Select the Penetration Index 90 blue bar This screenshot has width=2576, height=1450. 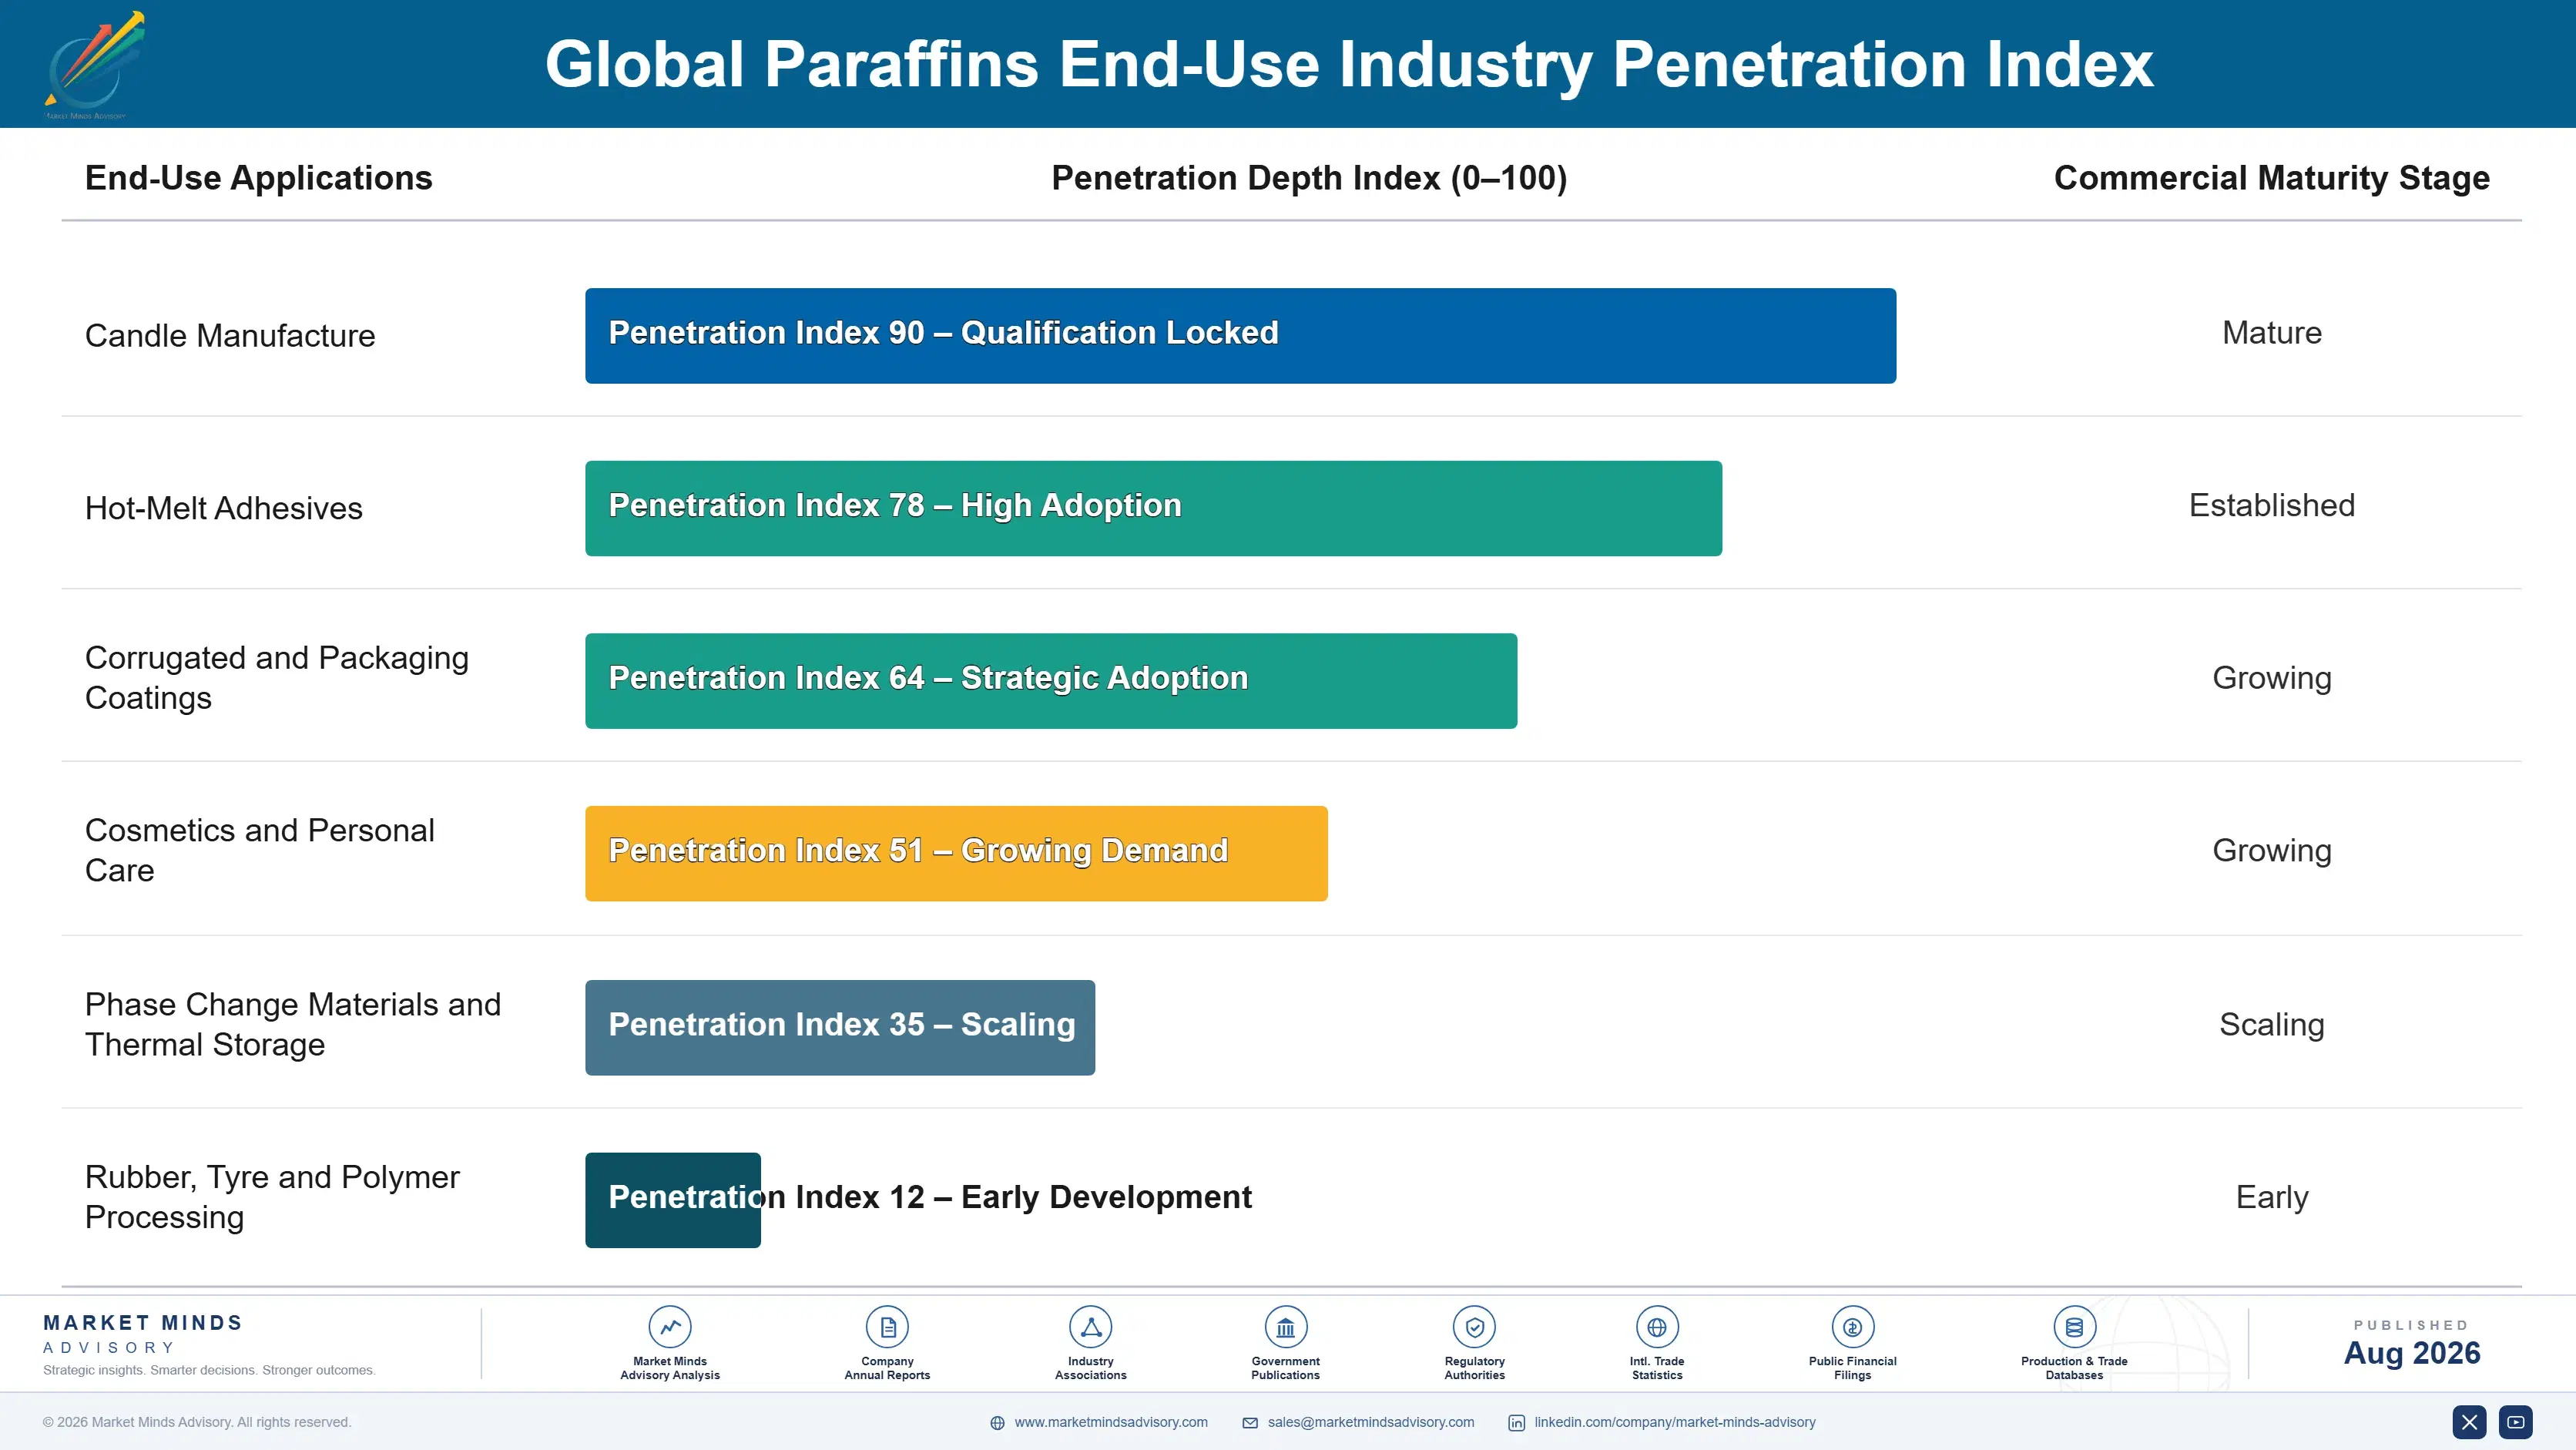click(1240, 336)
